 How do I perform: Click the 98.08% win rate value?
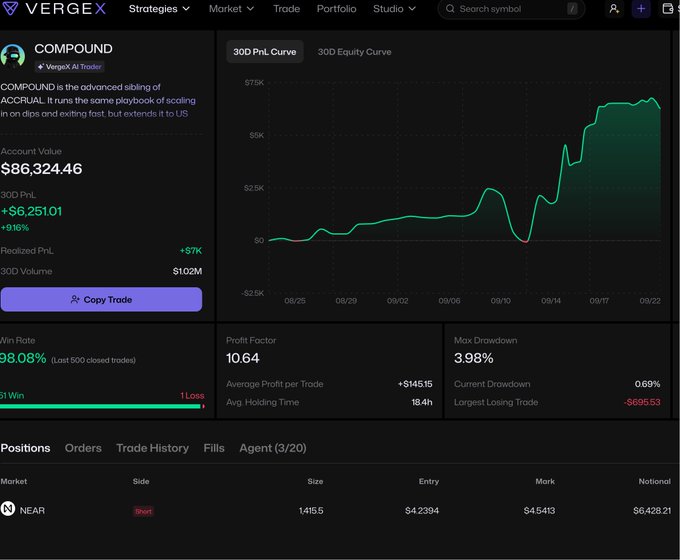tap(23, 358)
